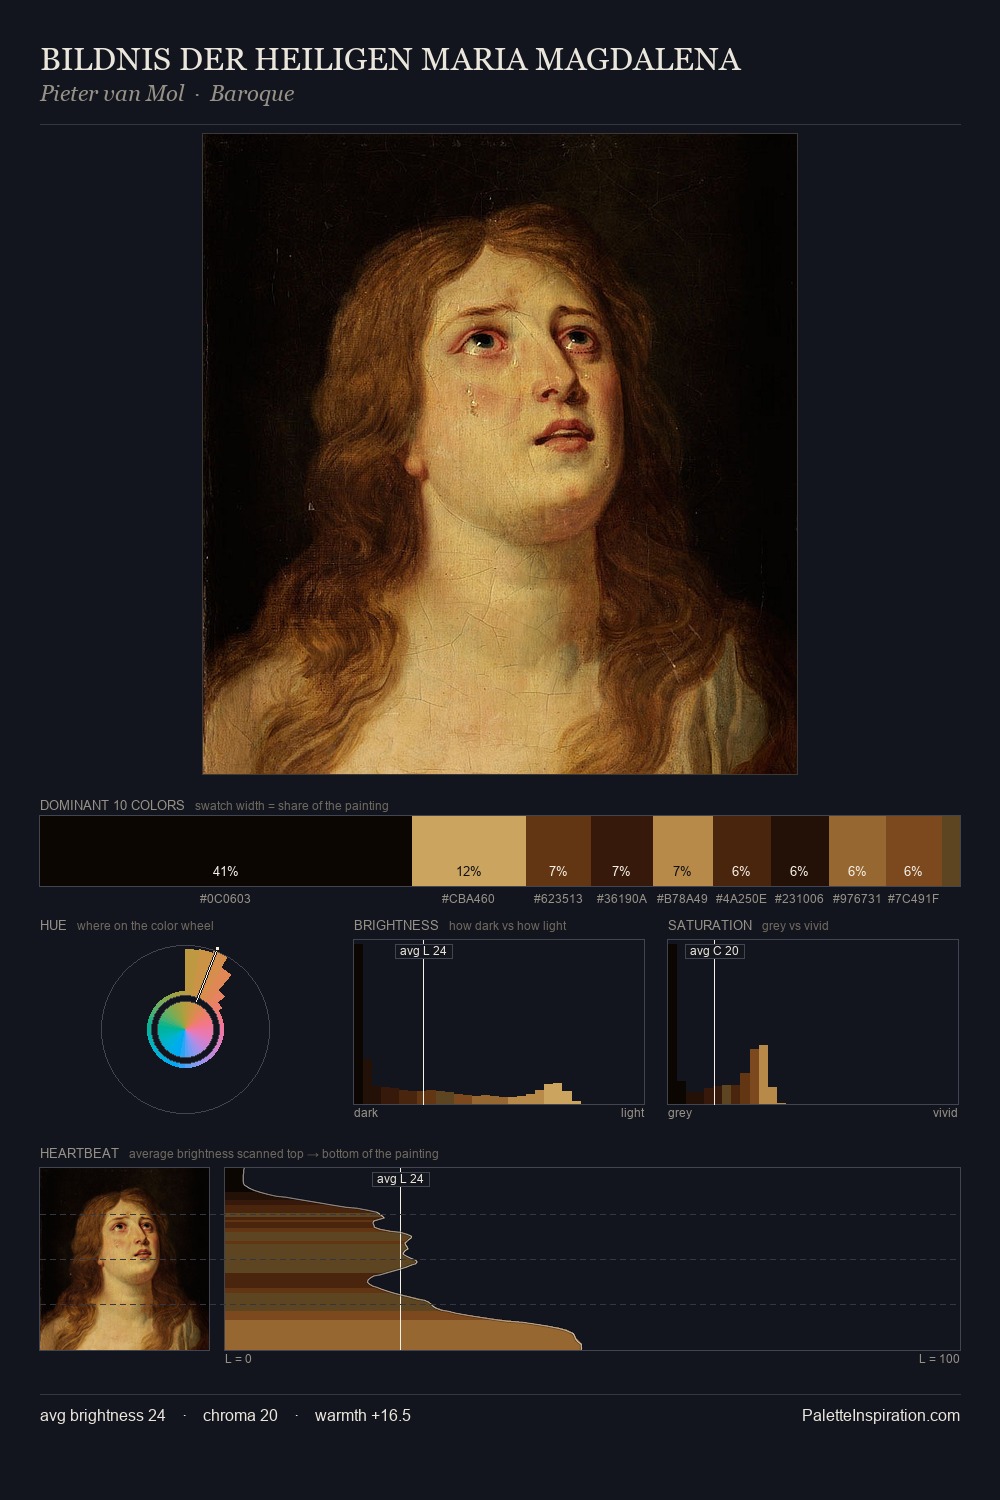
Task: Select the #976731 swatch block
Action: (x=857, y=851)
